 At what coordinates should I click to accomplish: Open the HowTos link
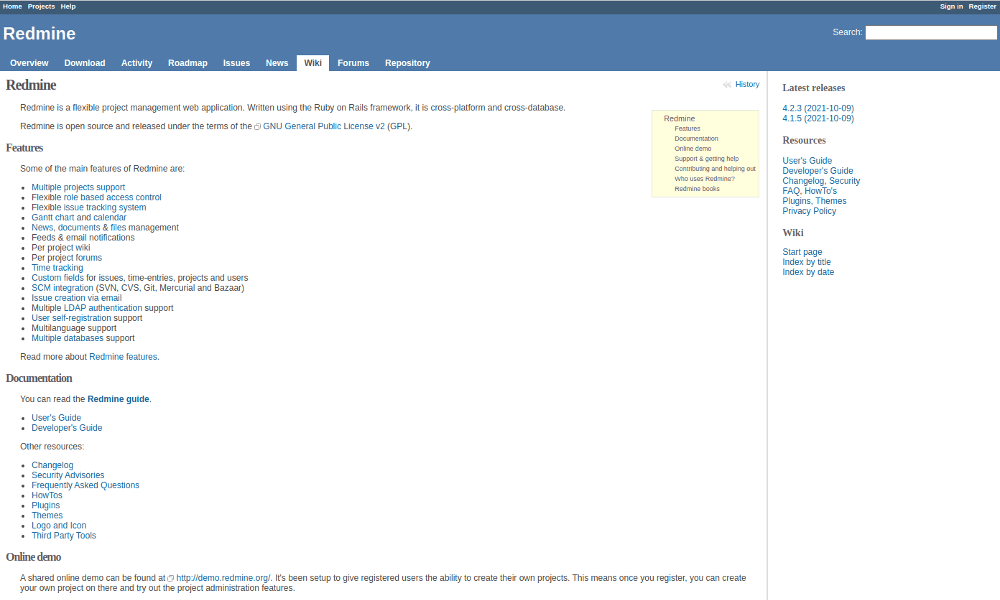click(x=47, y=495)
